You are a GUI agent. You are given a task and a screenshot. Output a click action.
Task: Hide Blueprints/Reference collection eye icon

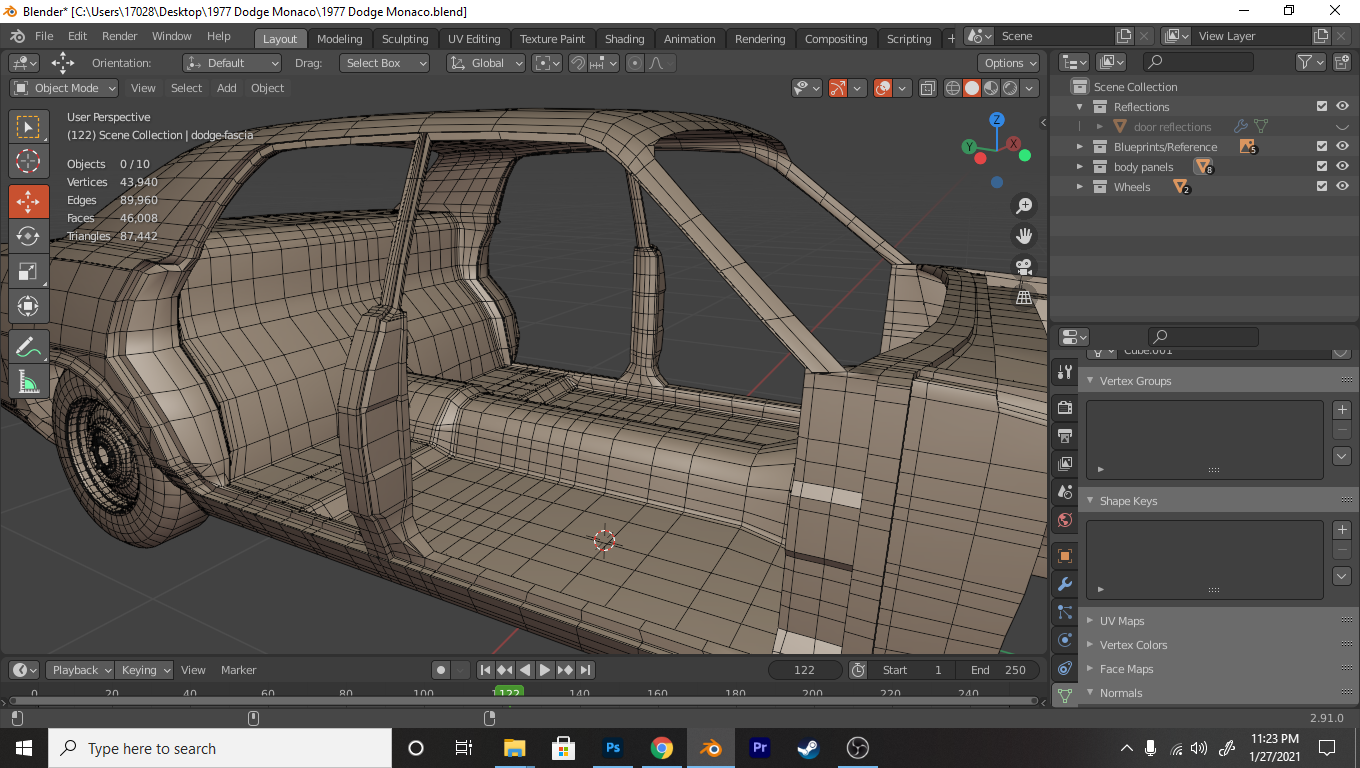click(x=1342, y=146)
